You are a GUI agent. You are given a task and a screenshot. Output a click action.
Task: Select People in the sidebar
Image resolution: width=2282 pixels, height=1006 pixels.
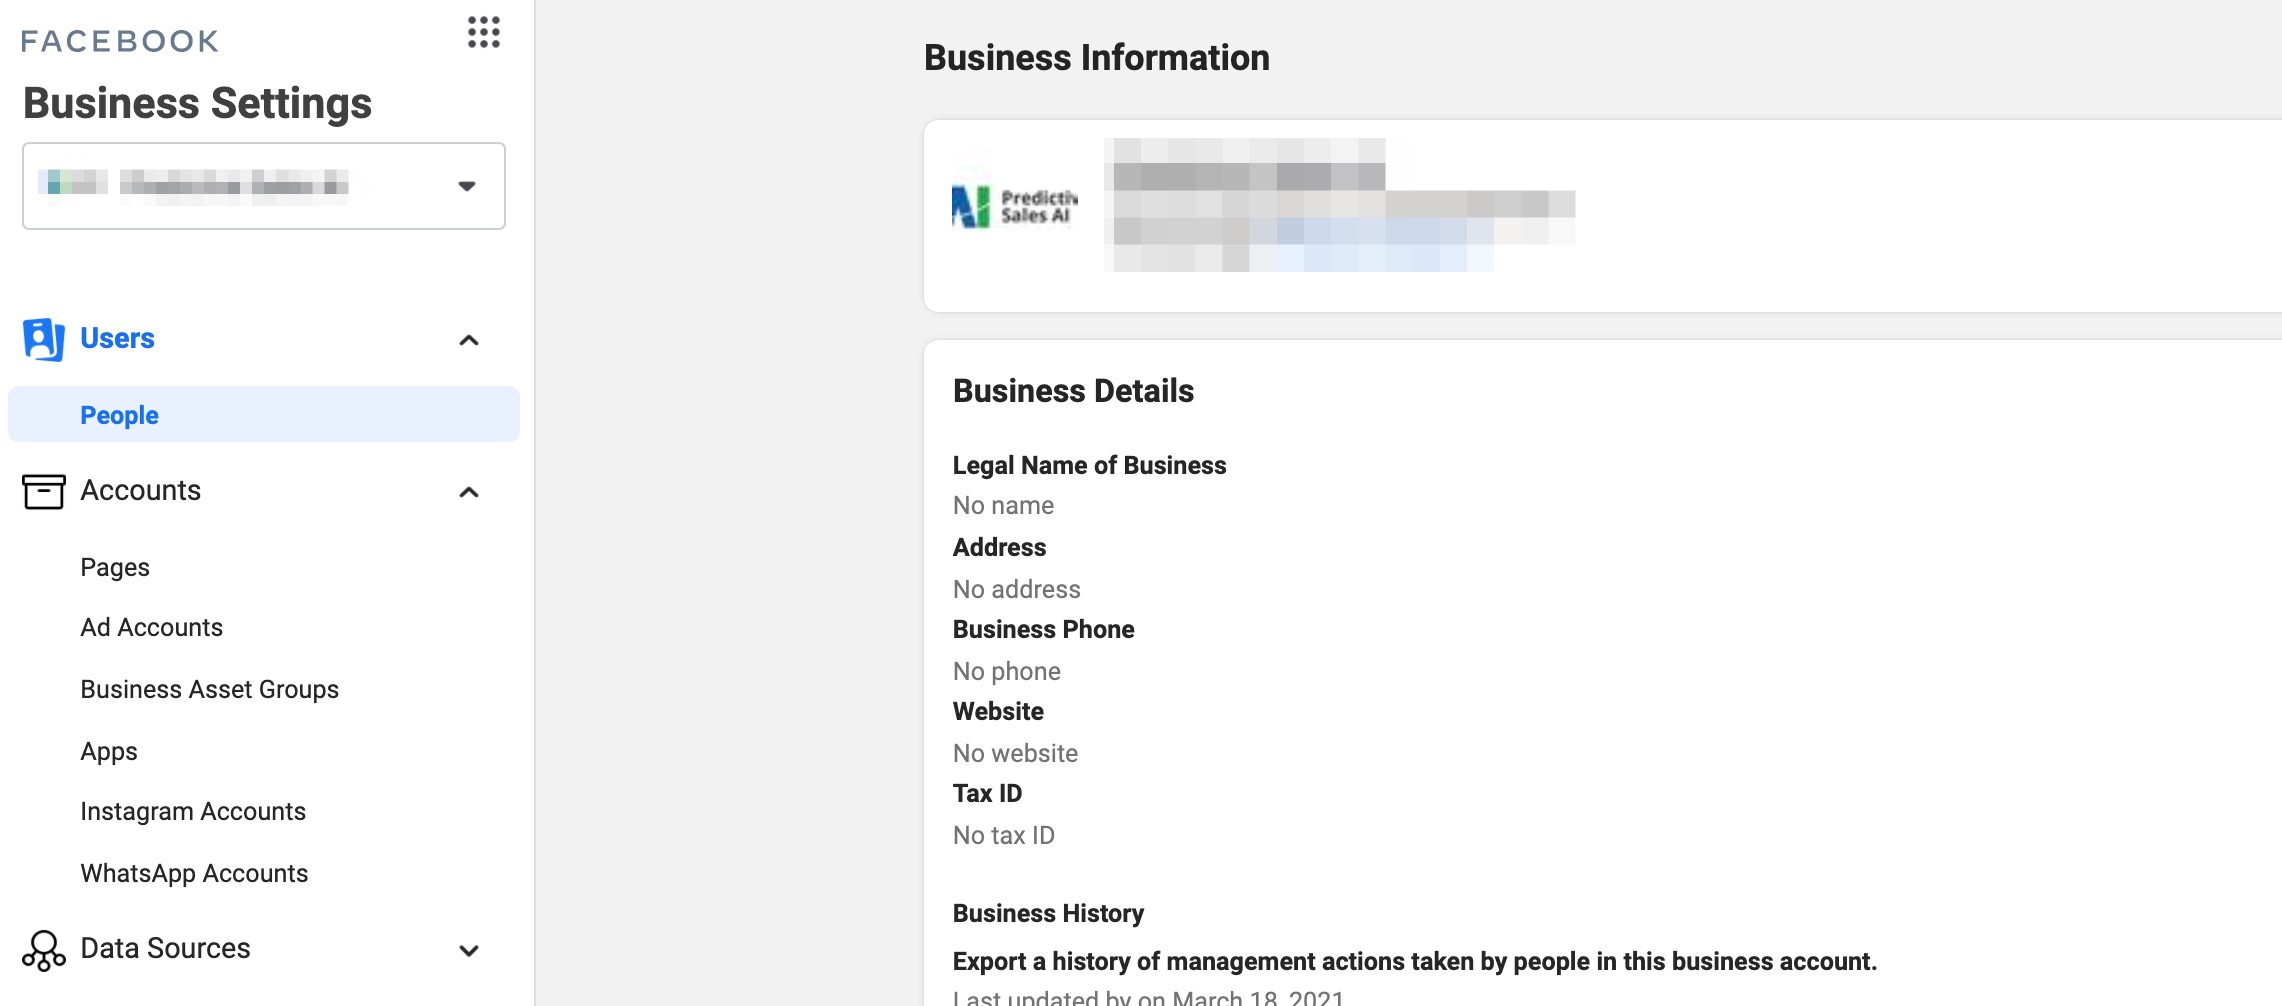point(119,415)
